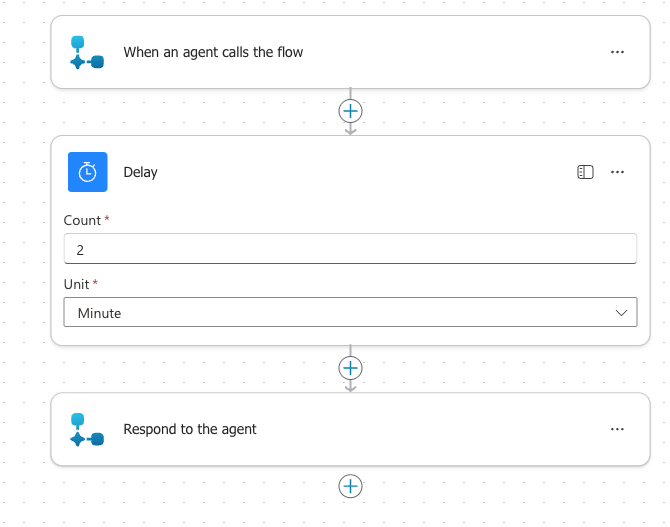
Task: Click the 'Respond to the agent' icon
Action: tap(87, 429)
